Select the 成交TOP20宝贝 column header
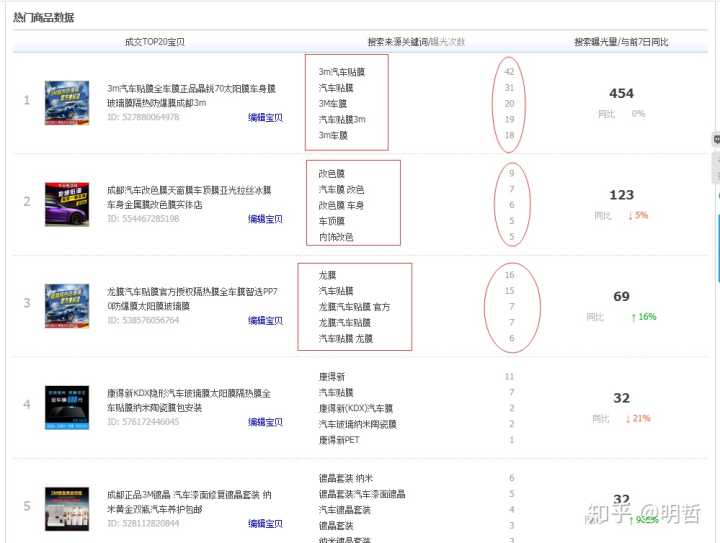 click(155, 42)
